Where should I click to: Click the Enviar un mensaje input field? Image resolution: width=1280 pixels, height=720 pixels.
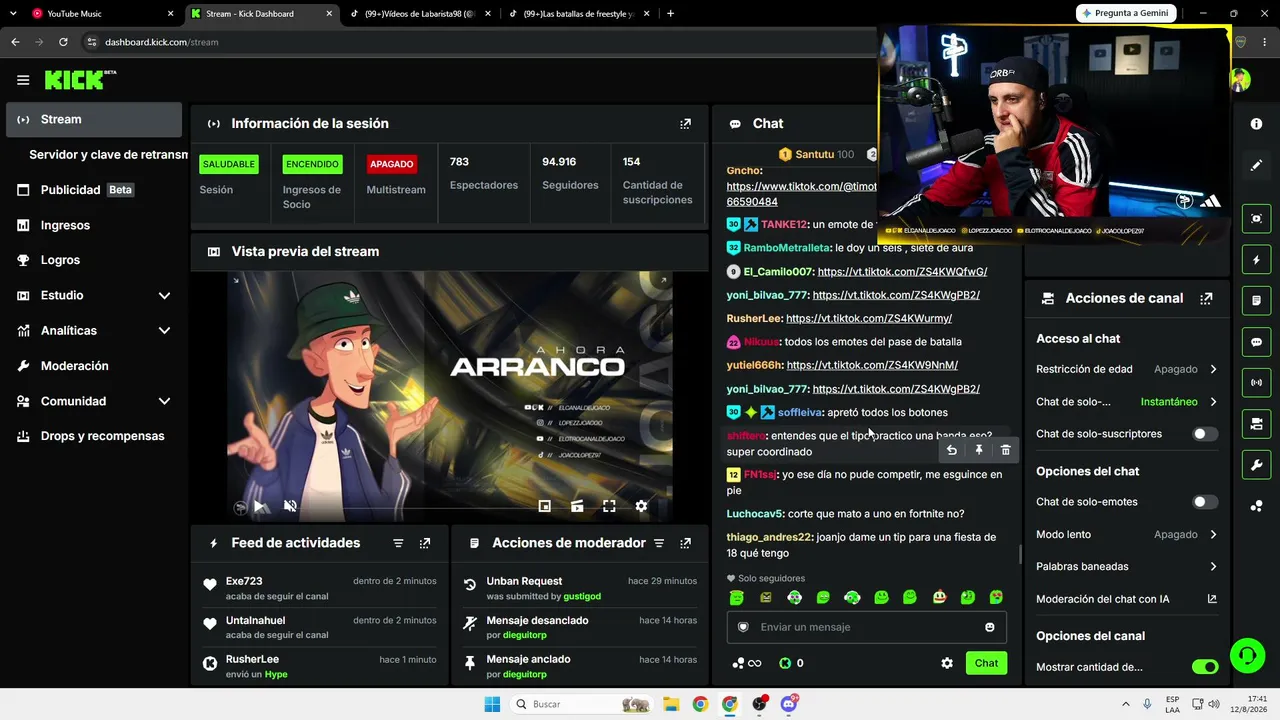[866, 627]
